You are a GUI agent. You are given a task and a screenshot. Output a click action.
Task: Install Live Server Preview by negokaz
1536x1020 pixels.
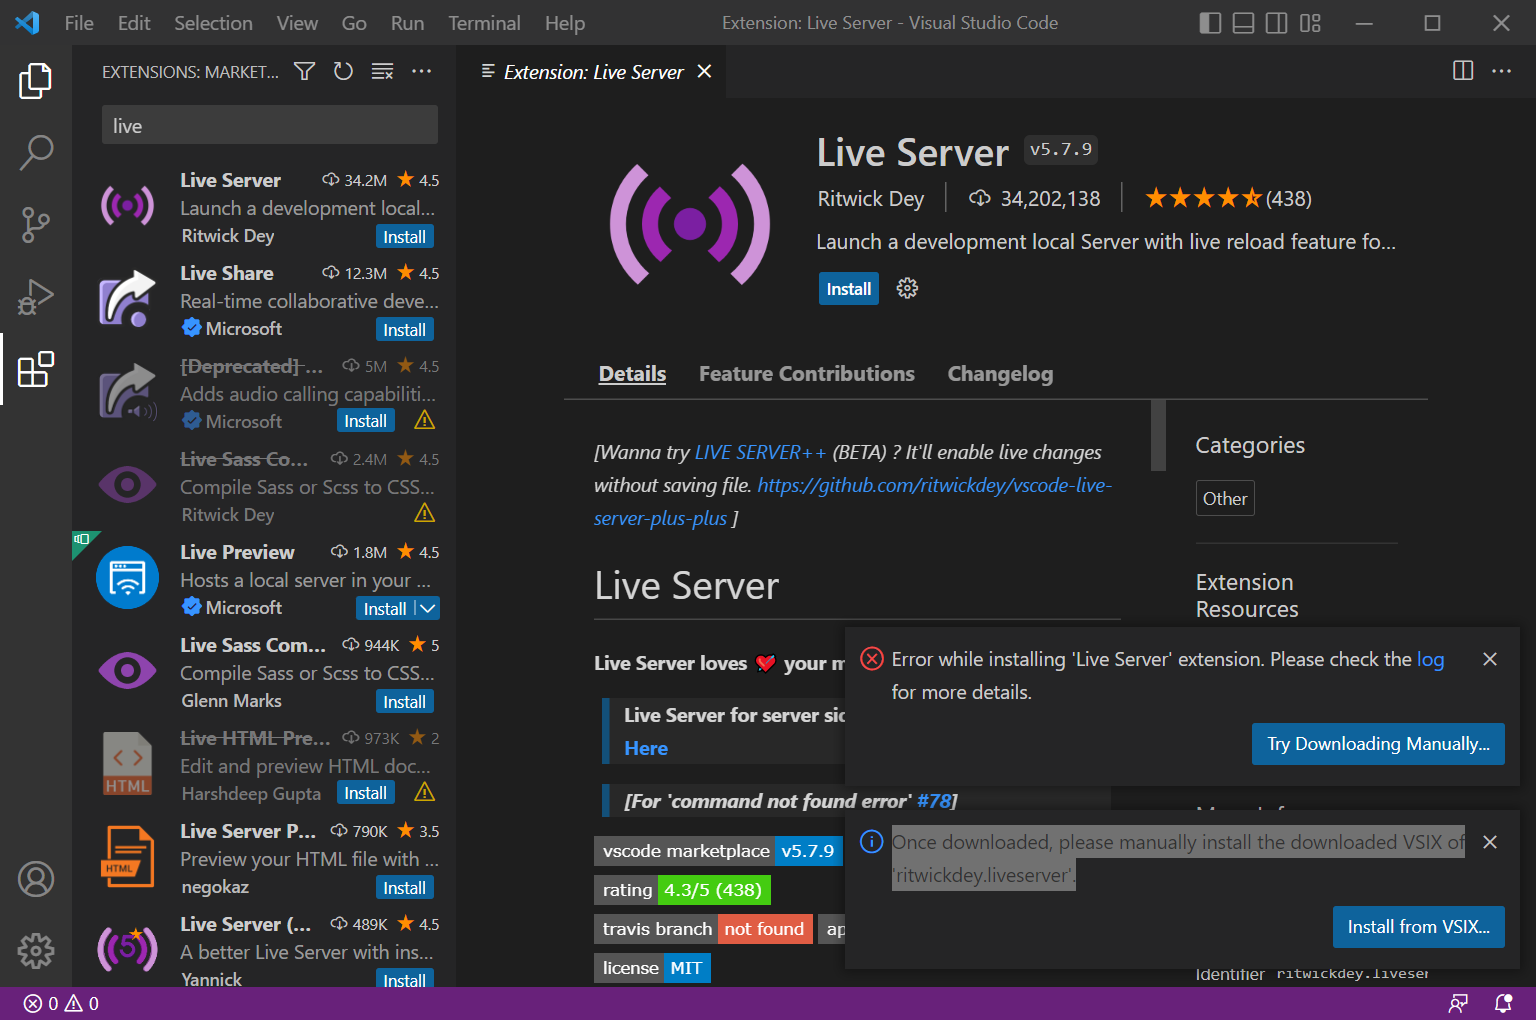(404, 887)
